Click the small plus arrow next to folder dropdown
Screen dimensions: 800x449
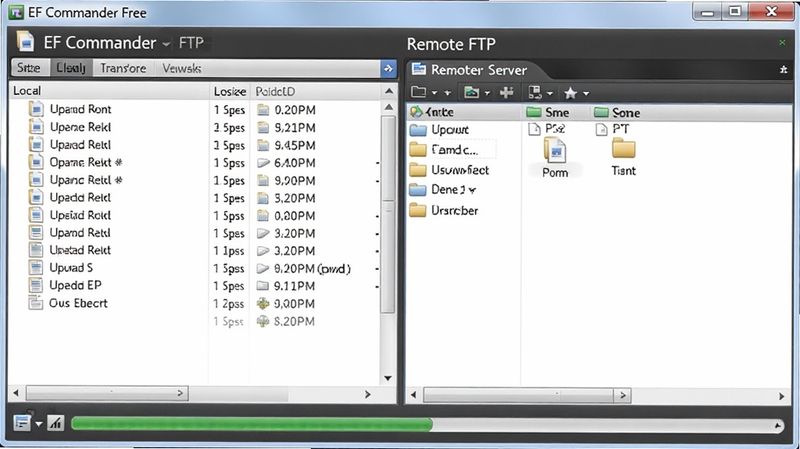tap(447, 93)
